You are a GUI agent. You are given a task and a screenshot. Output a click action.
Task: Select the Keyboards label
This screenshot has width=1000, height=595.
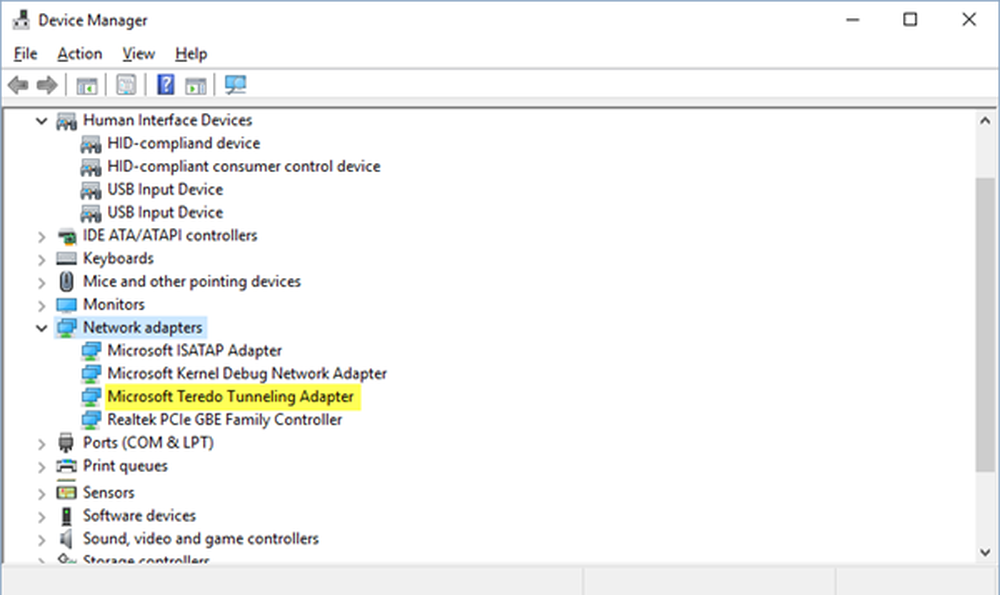[x=119, y=259]
